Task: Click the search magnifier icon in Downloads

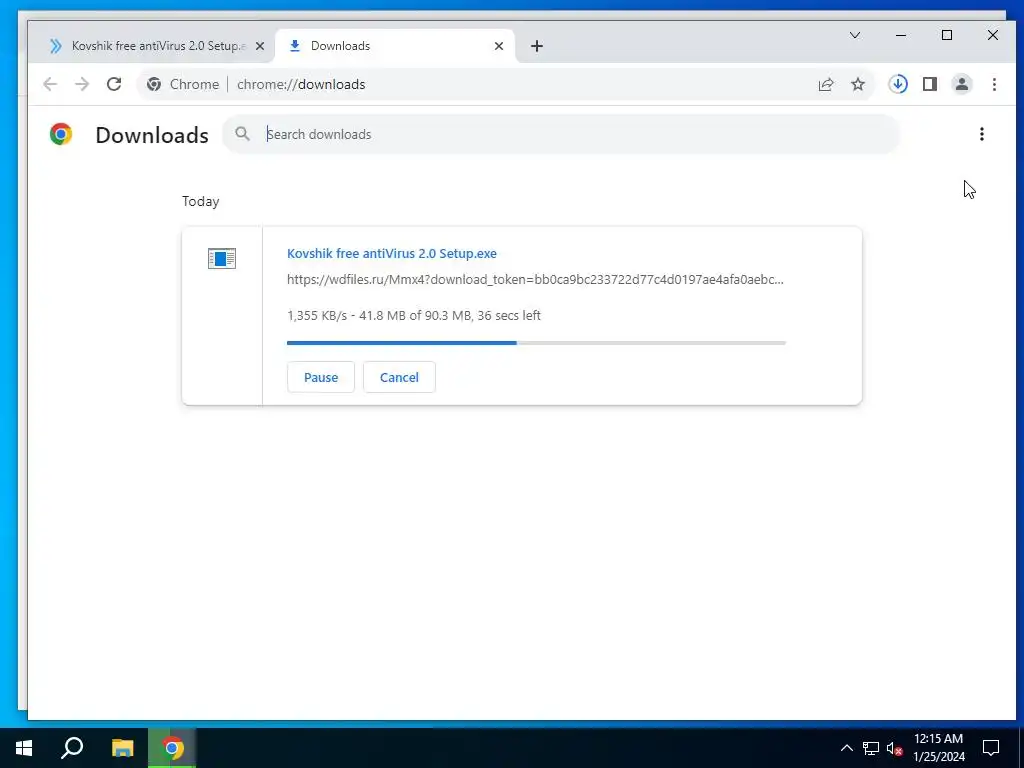Action: [242, 134]
